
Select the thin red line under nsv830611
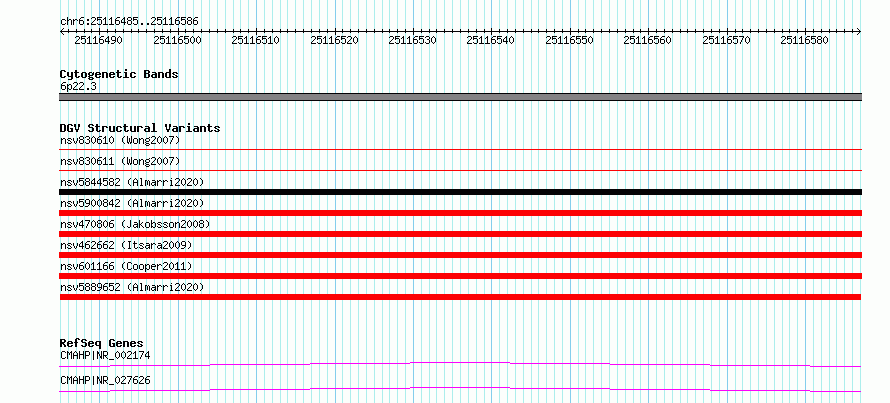tap(460, 170)
